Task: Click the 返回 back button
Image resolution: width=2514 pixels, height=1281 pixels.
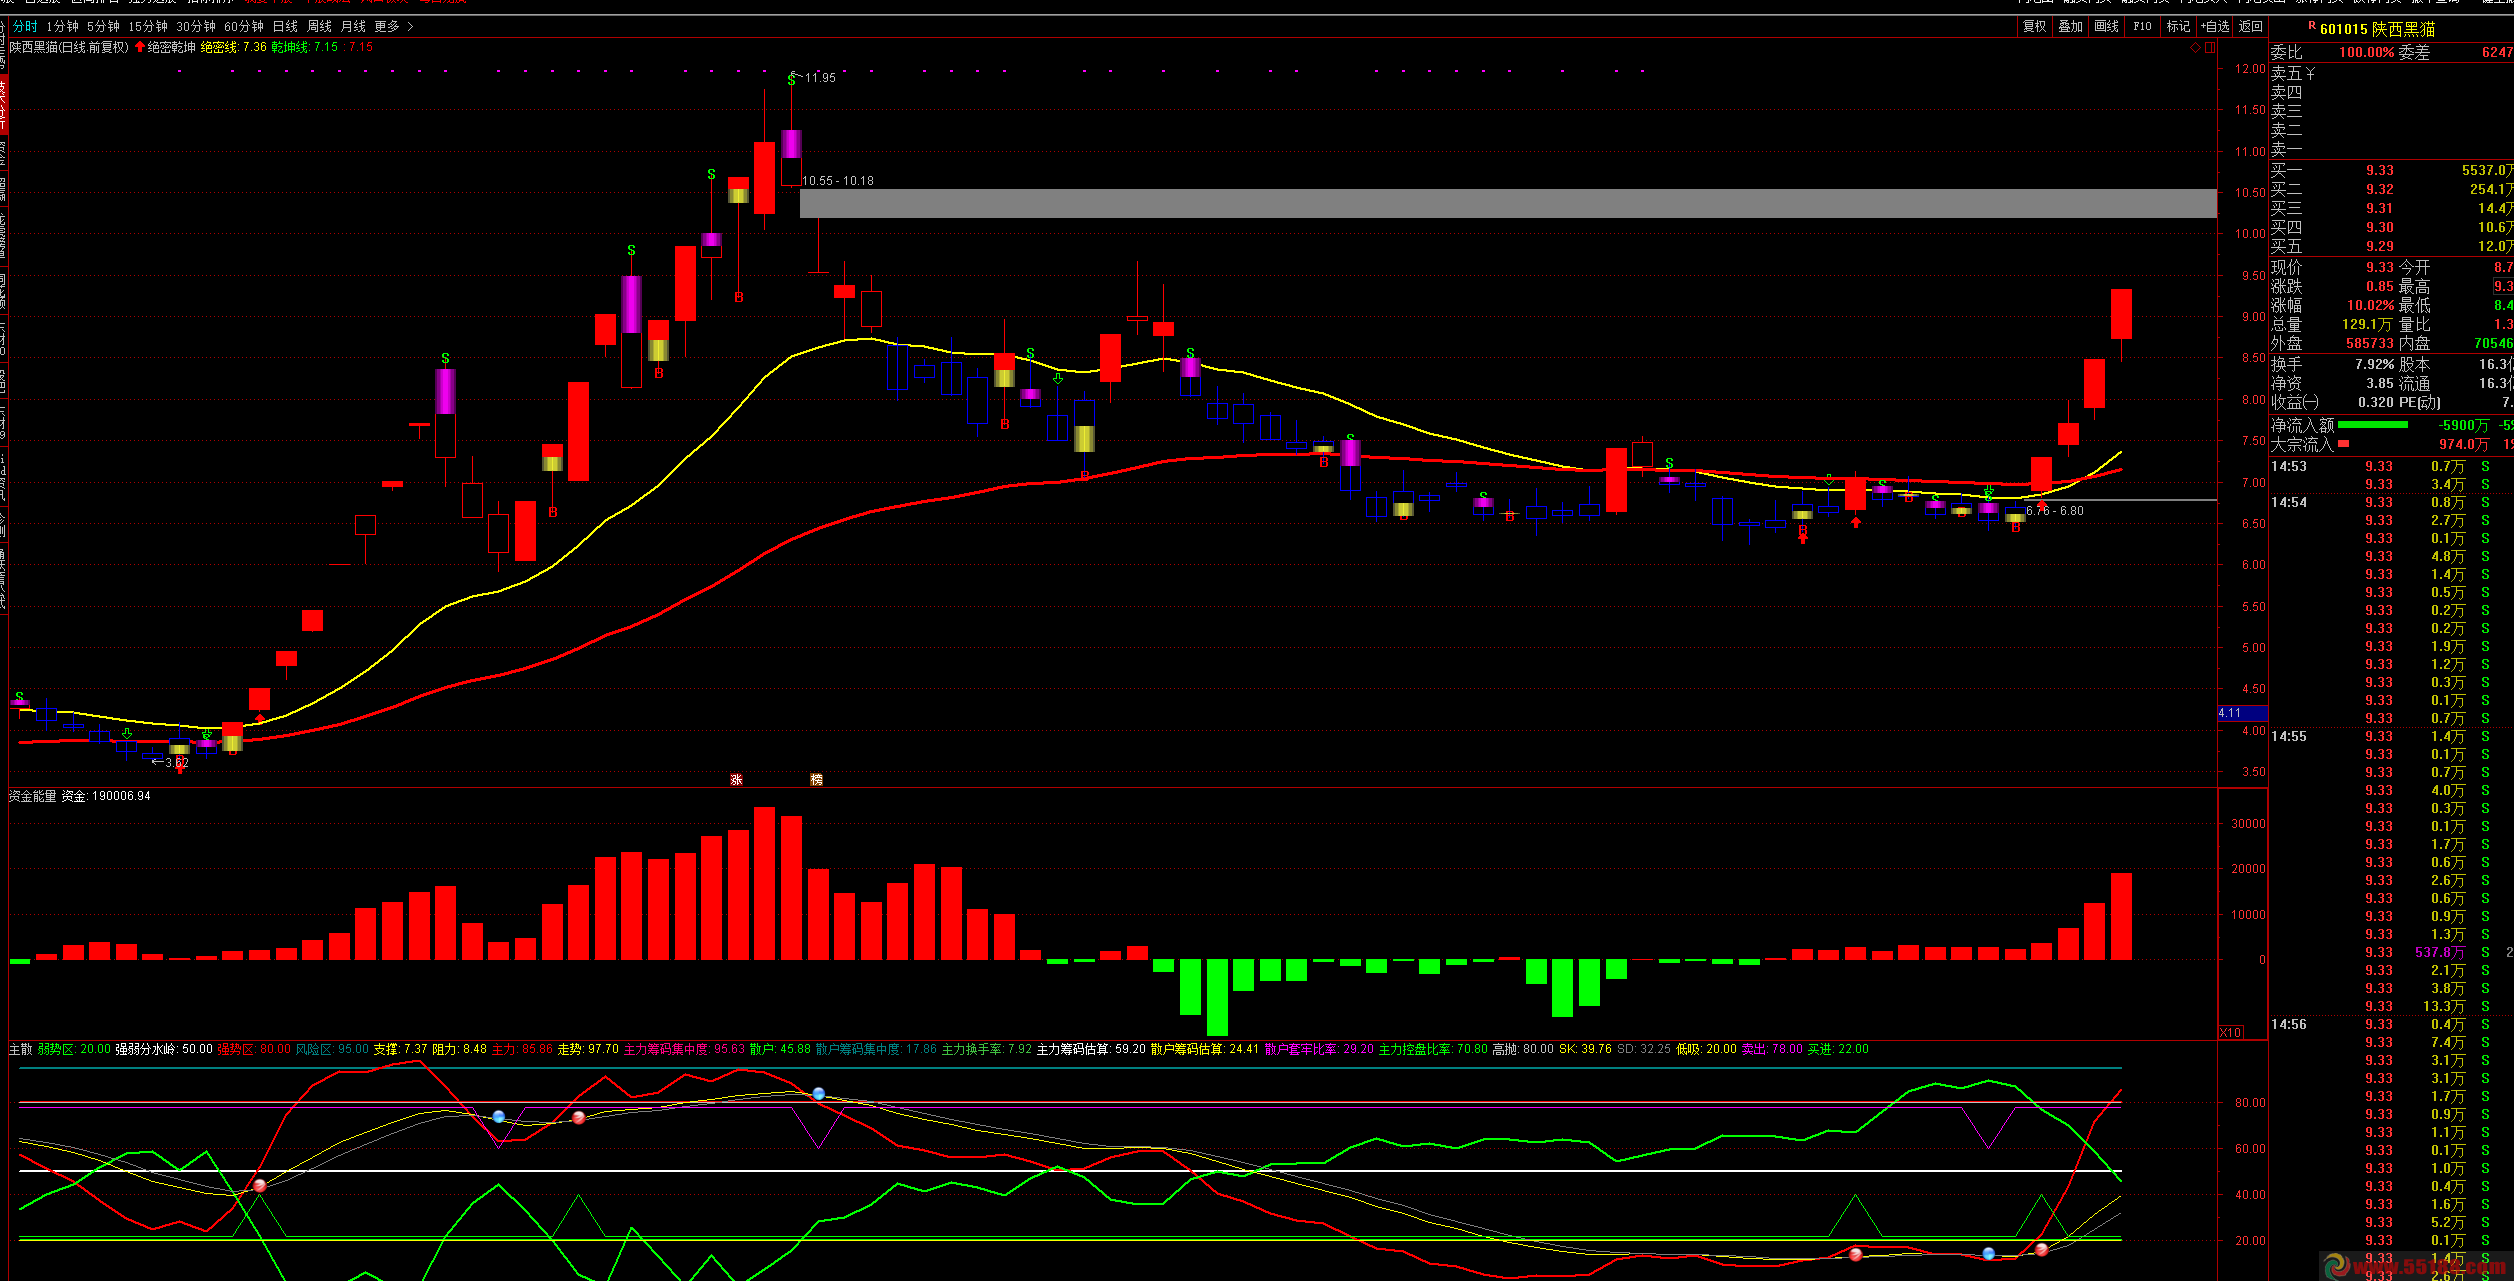Action: 2250,26
